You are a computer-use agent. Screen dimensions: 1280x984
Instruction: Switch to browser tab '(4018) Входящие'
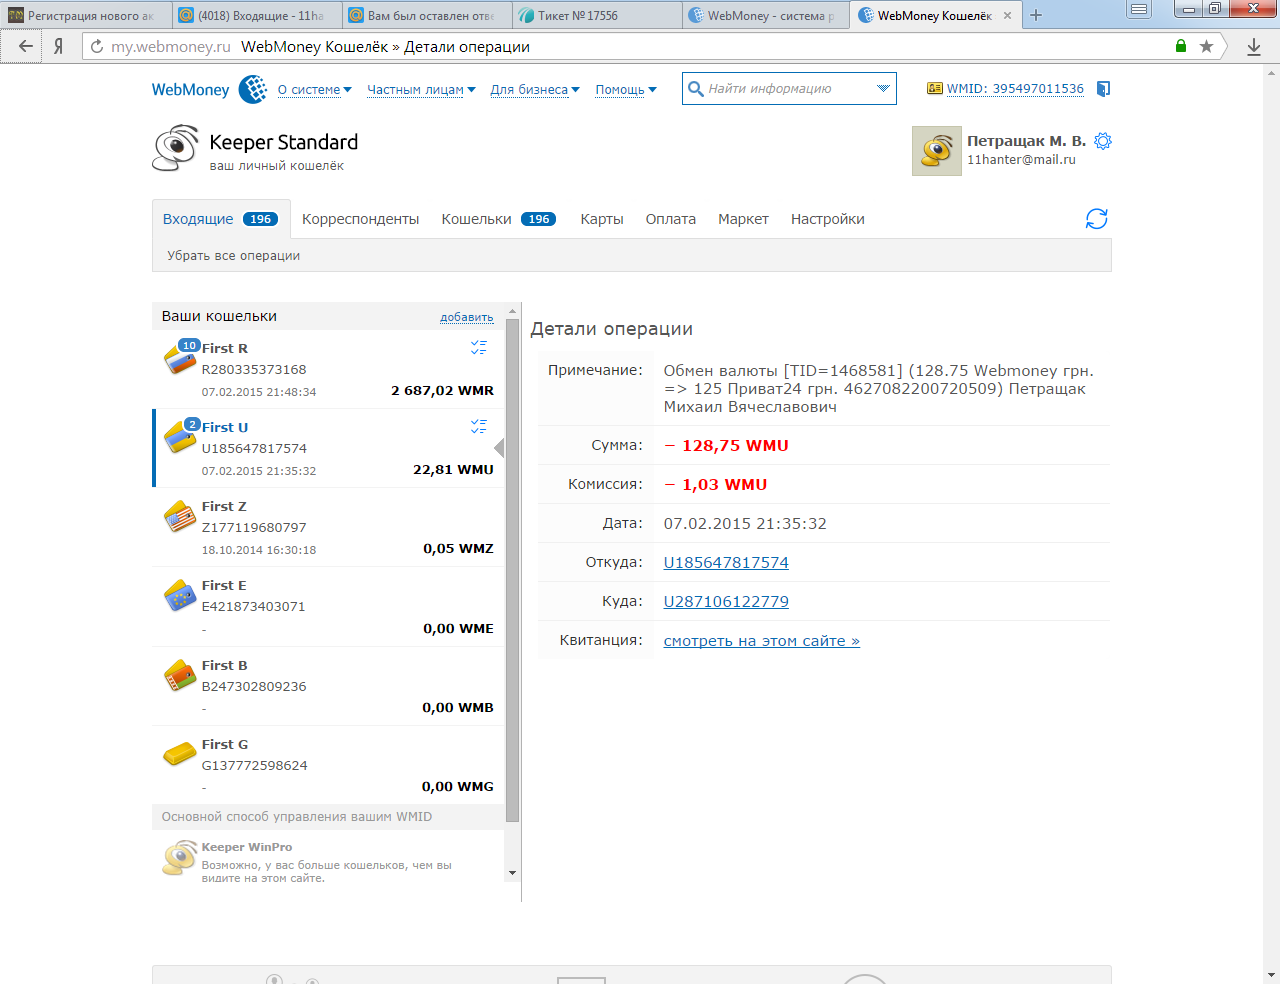click(x=258, y=15)
